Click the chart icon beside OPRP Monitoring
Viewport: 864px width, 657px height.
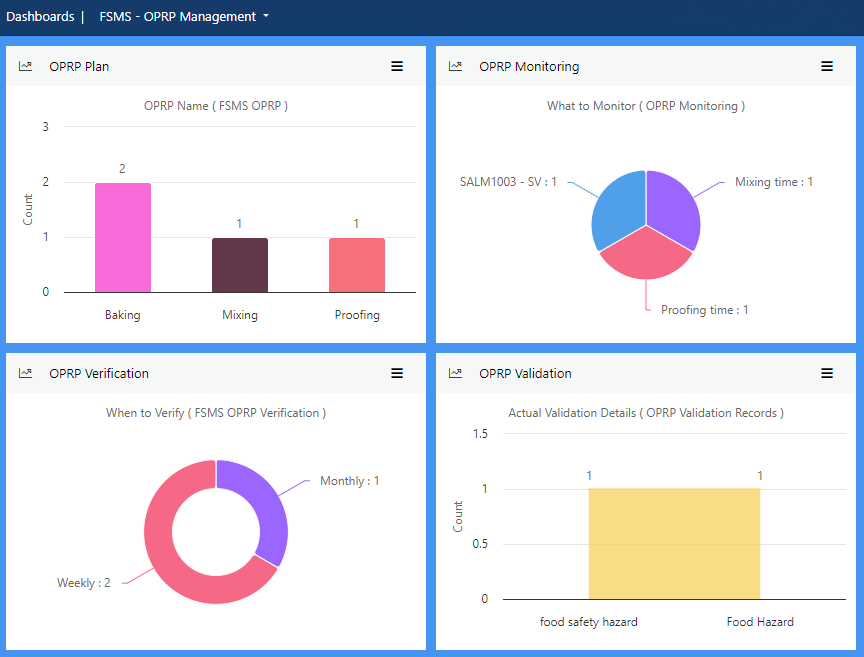[455, 66]
